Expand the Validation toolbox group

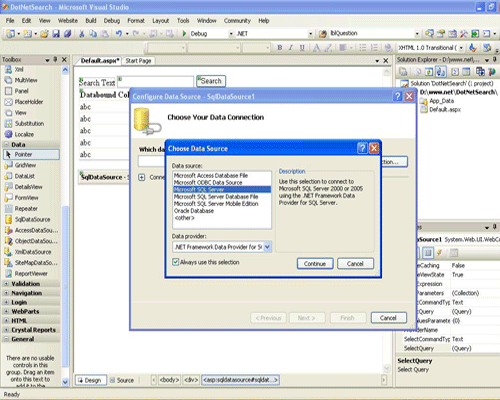click(x=6, y=284)
